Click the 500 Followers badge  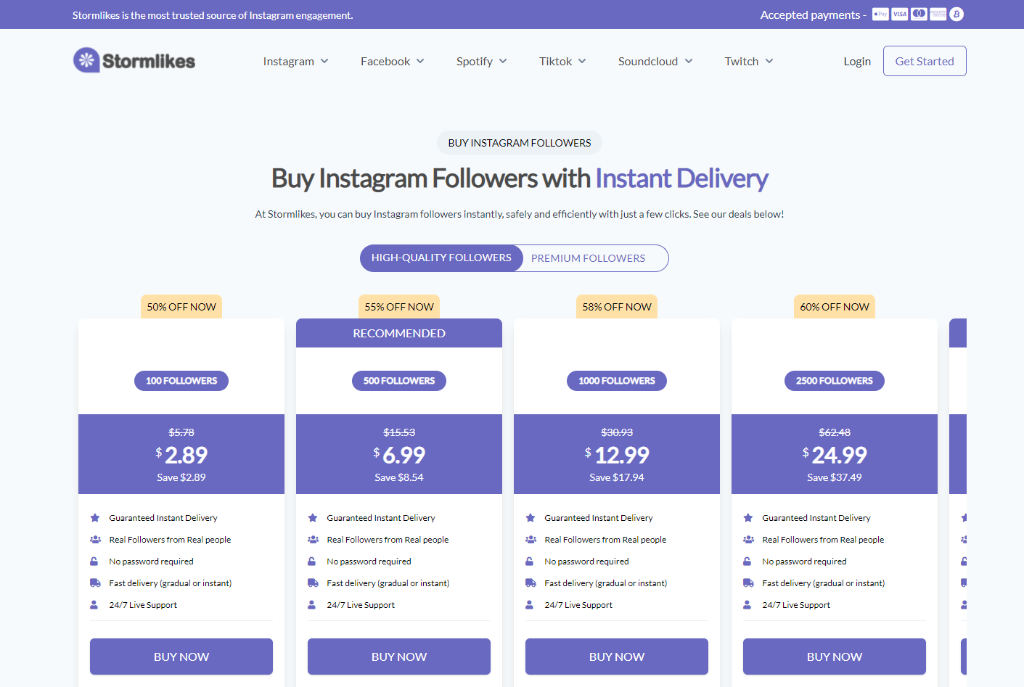pyautogui.click(x=399, y=381)
